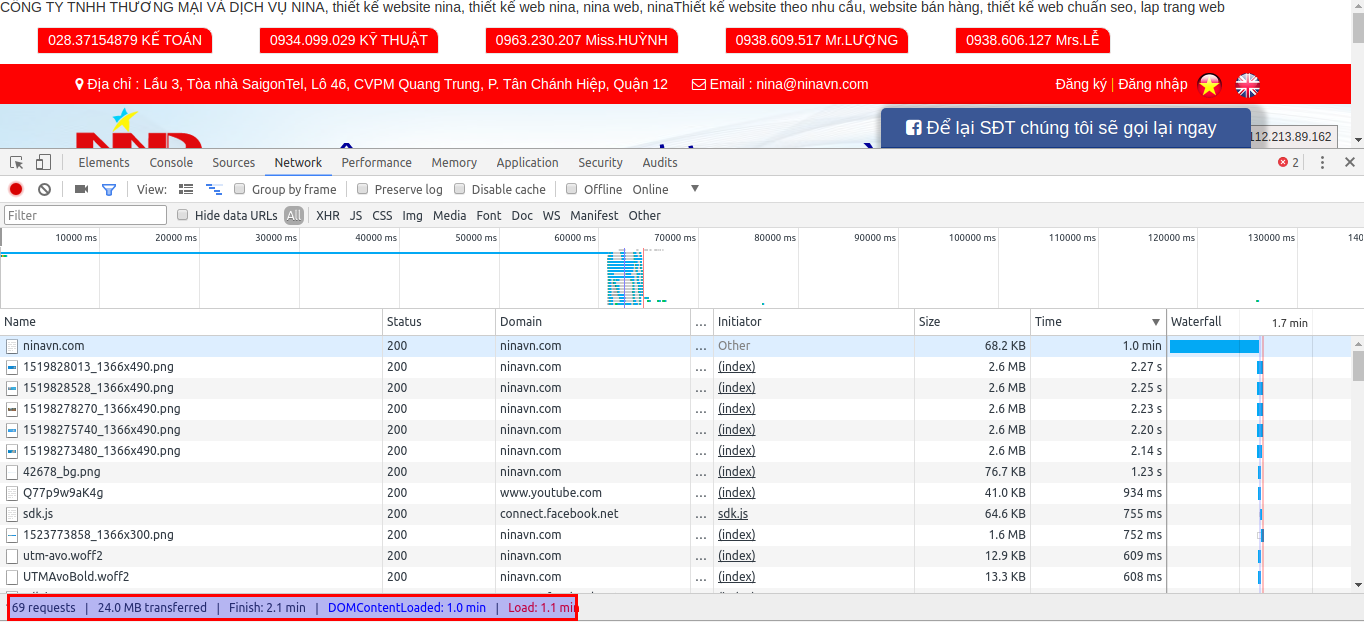Switch to large request rows view
Screen dimensions: 1364x622
186,189
